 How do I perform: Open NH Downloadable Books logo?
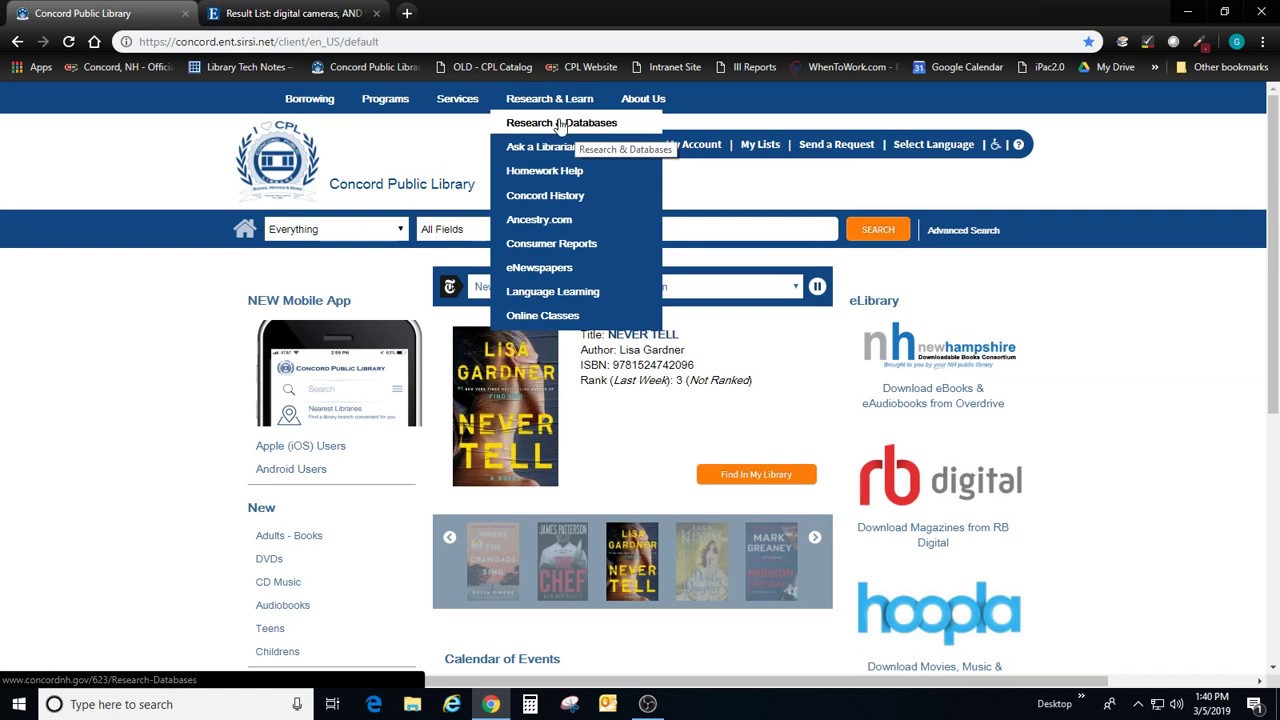[939, 346]
